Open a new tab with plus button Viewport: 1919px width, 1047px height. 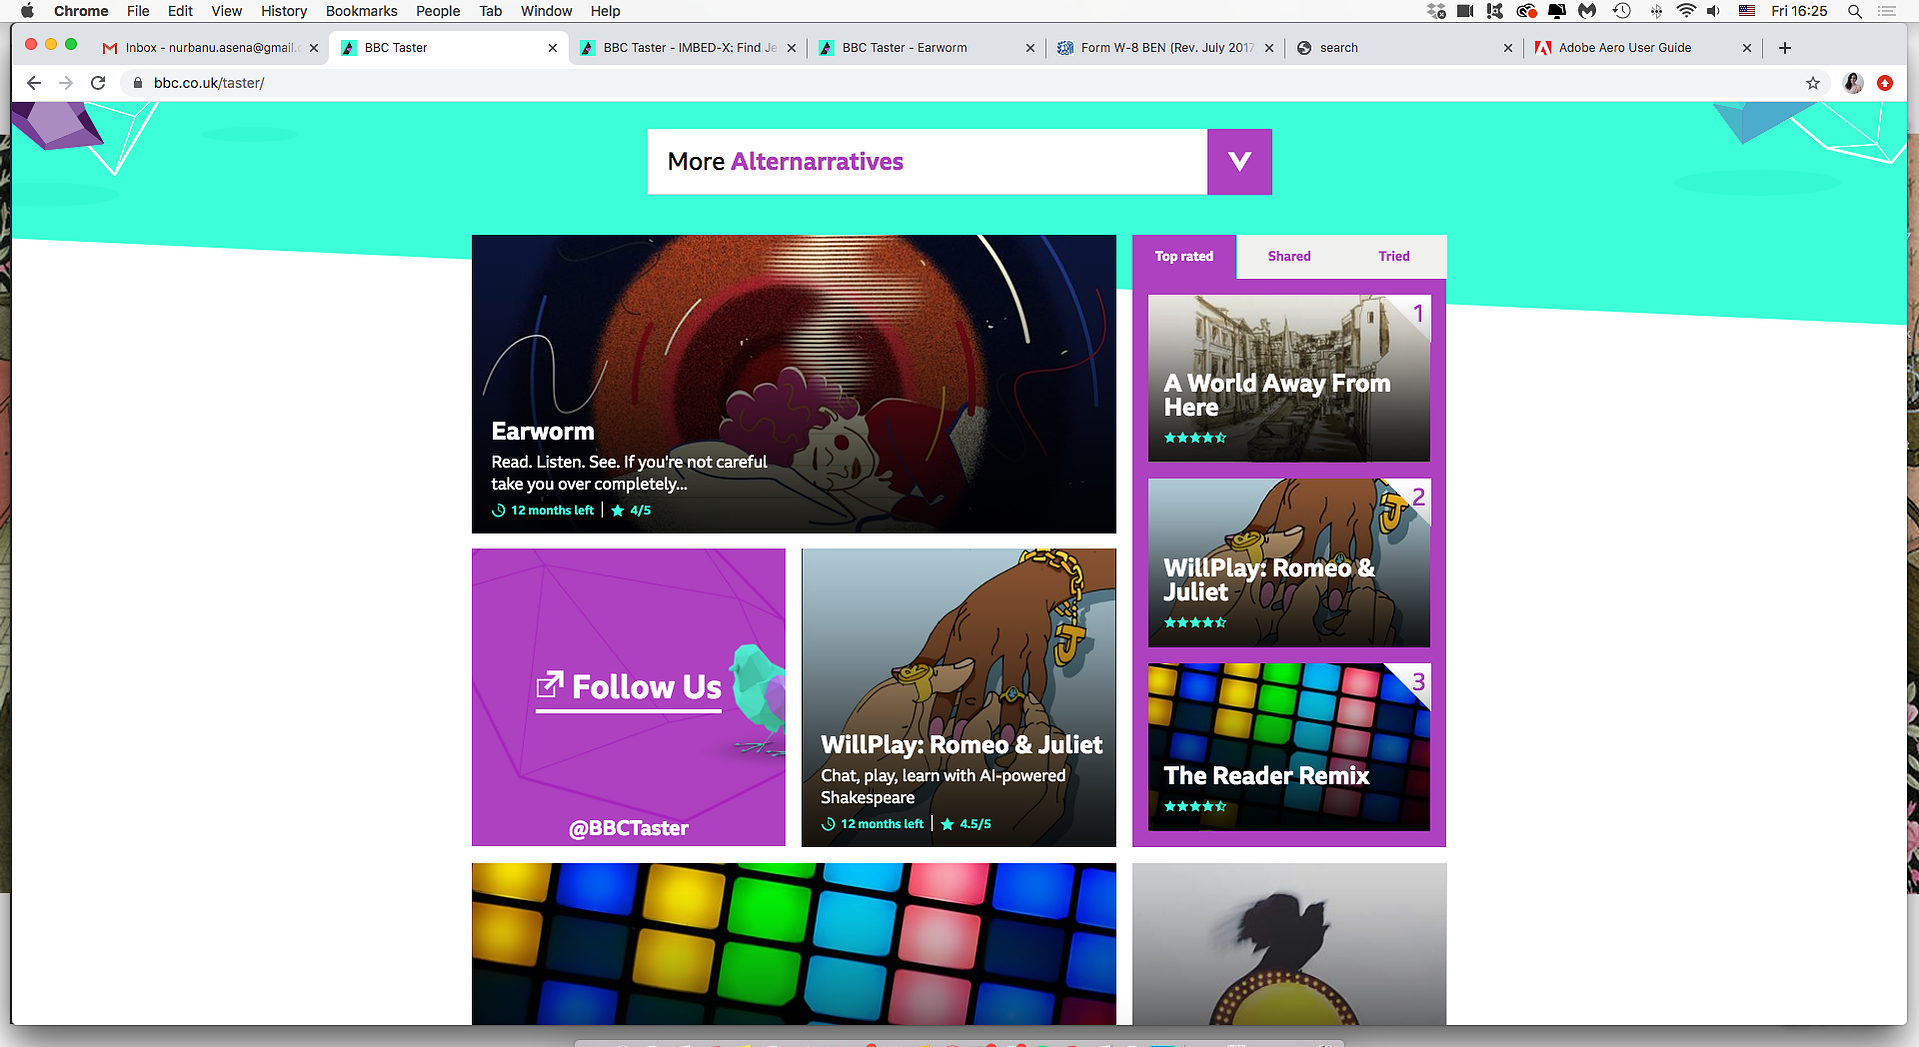1785,48
